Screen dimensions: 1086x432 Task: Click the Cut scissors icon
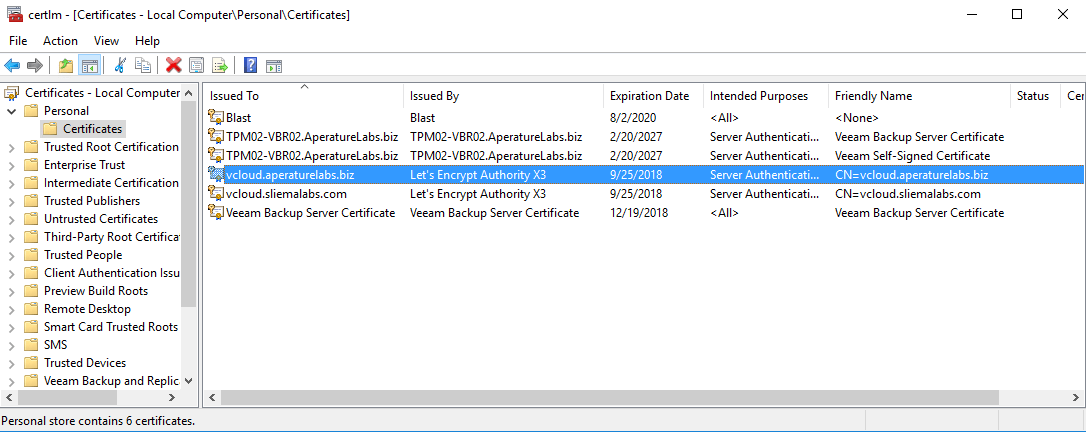(120, 66)
